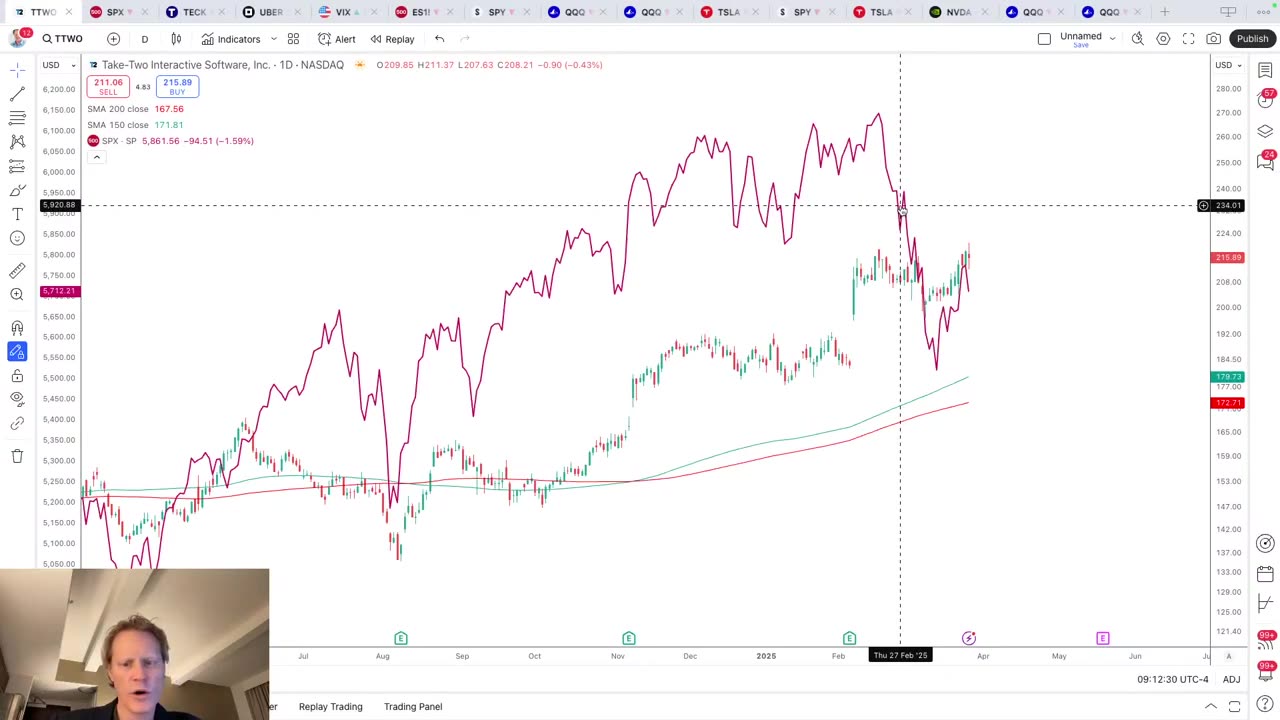1280x720 pixels.
Task: Open the calendar panel icon
Action: point(1265,574)
